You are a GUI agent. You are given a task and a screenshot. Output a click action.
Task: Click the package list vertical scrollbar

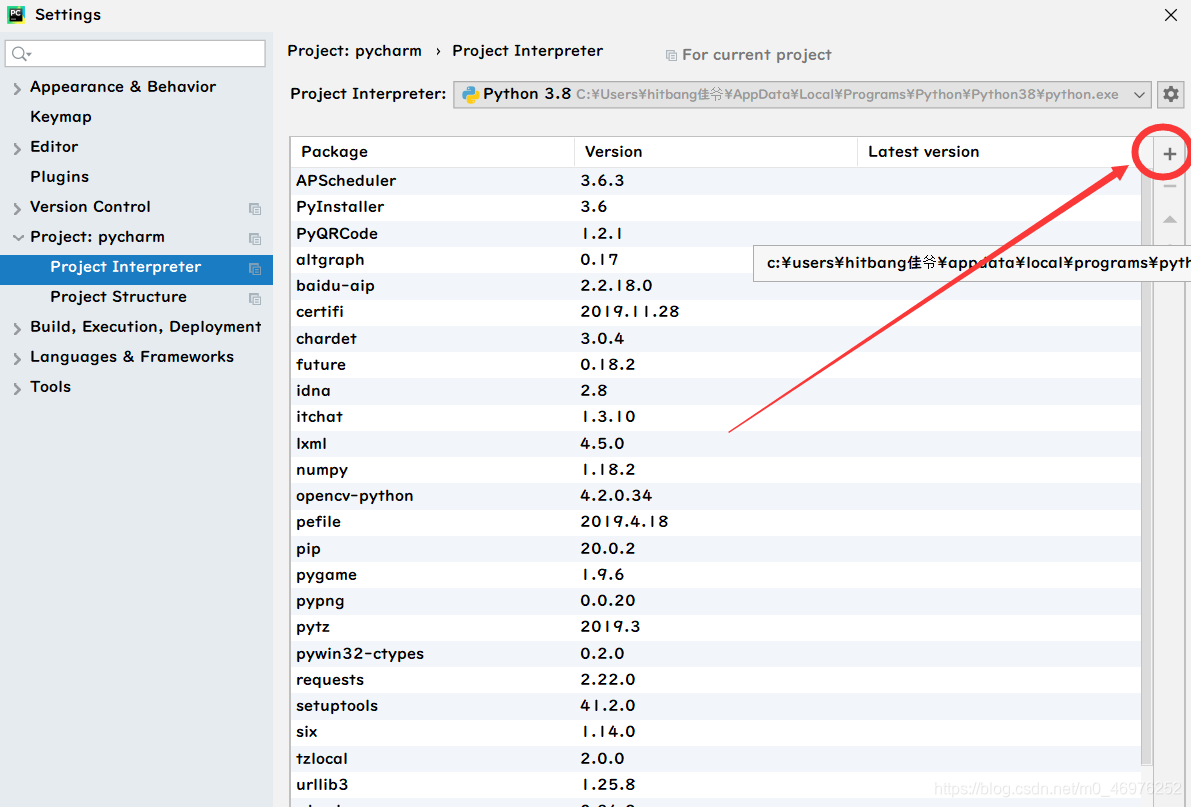tap(1147, 466)
